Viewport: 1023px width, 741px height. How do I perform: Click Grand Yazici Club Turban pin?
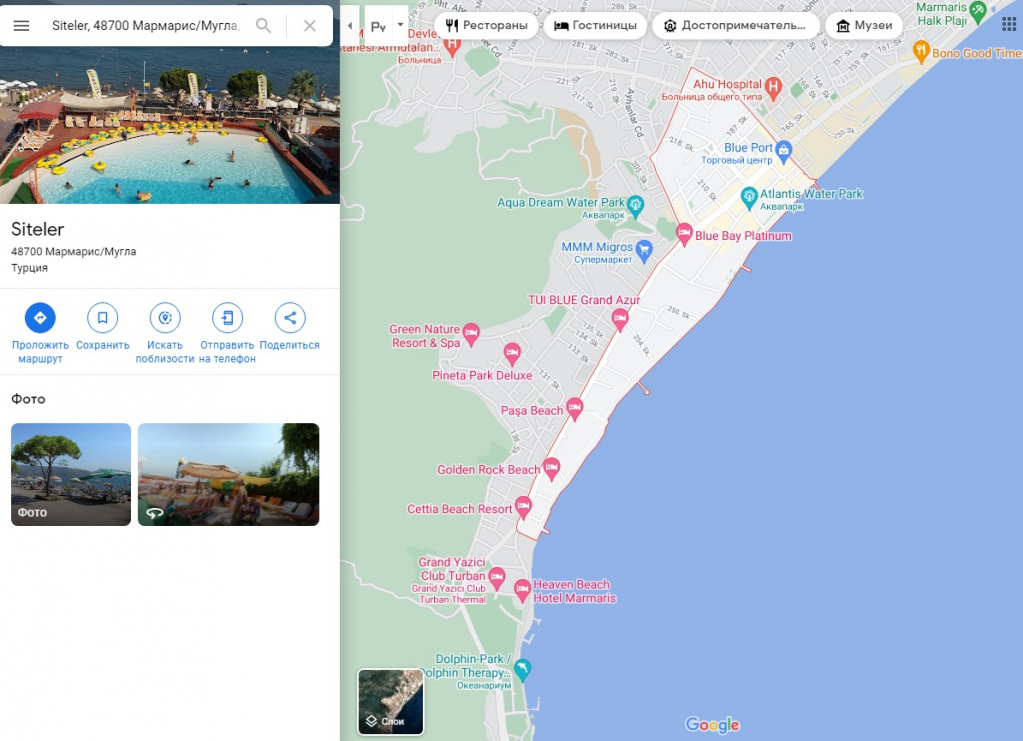point(497,578)
